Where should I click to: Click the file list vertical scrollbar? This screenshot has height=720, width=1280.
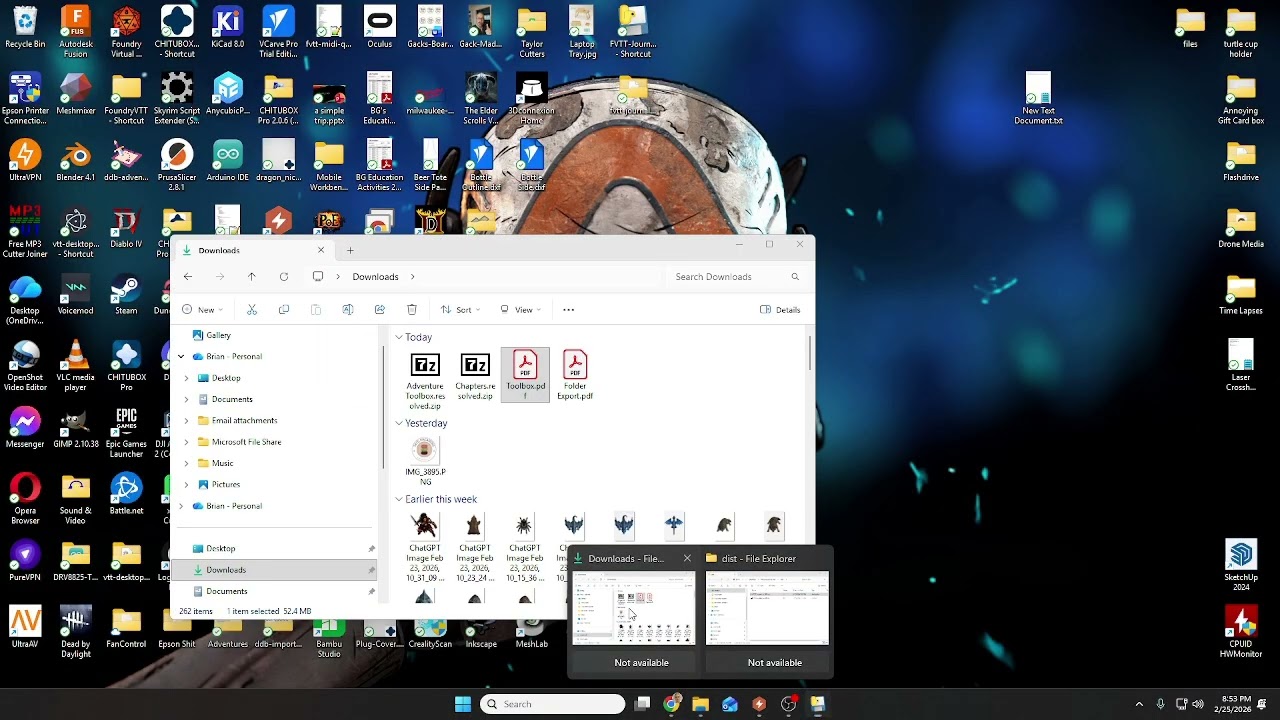point(810,352)
